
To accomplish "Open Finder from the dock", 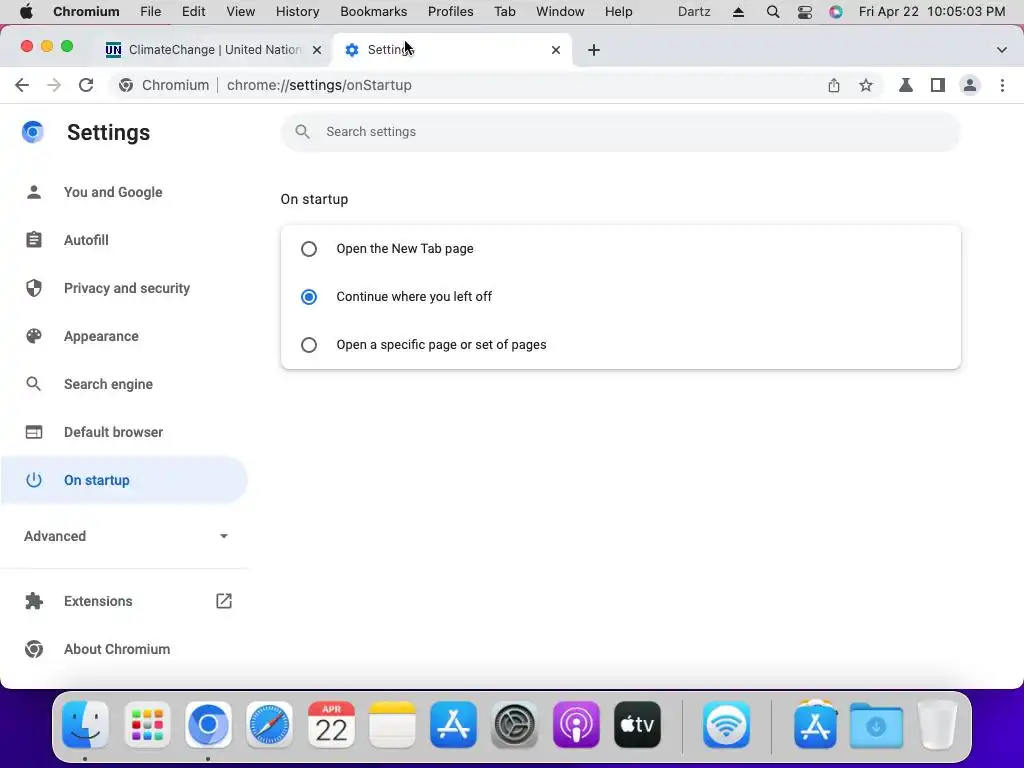I will pyautogui.click(x=86, y=725).
